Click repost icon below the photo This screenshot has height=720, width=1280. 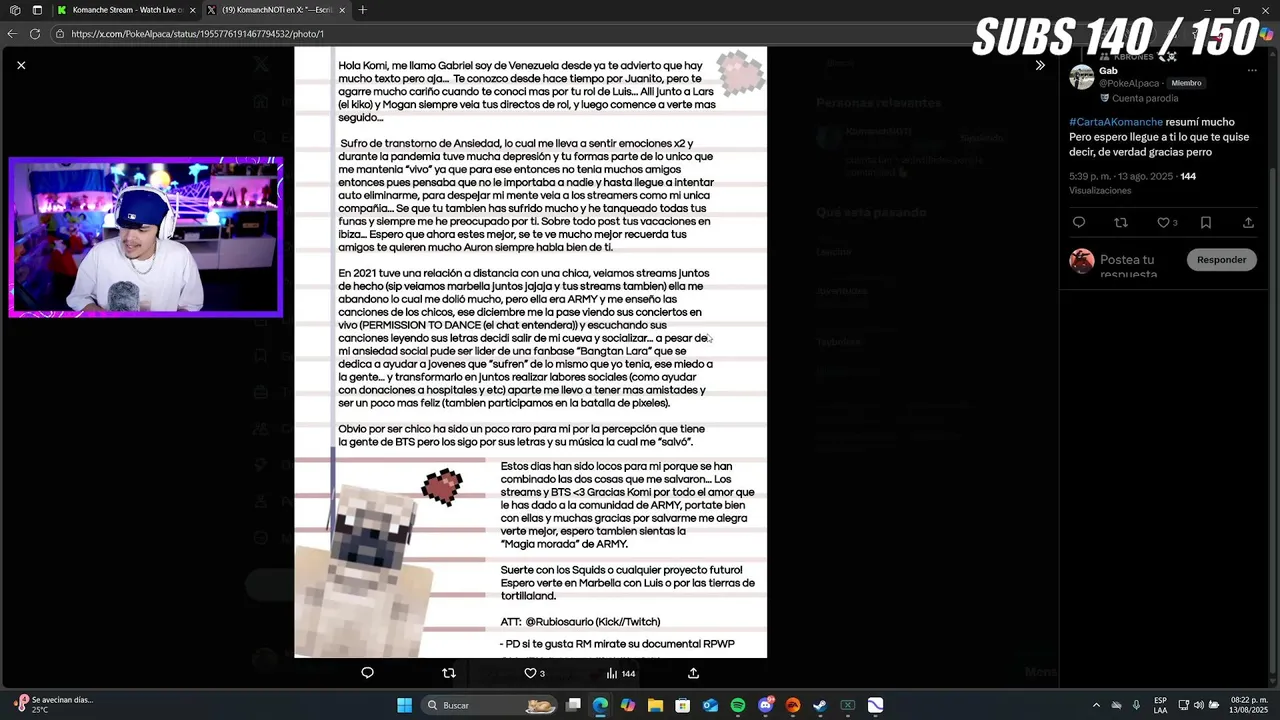[x=449, y=673]
